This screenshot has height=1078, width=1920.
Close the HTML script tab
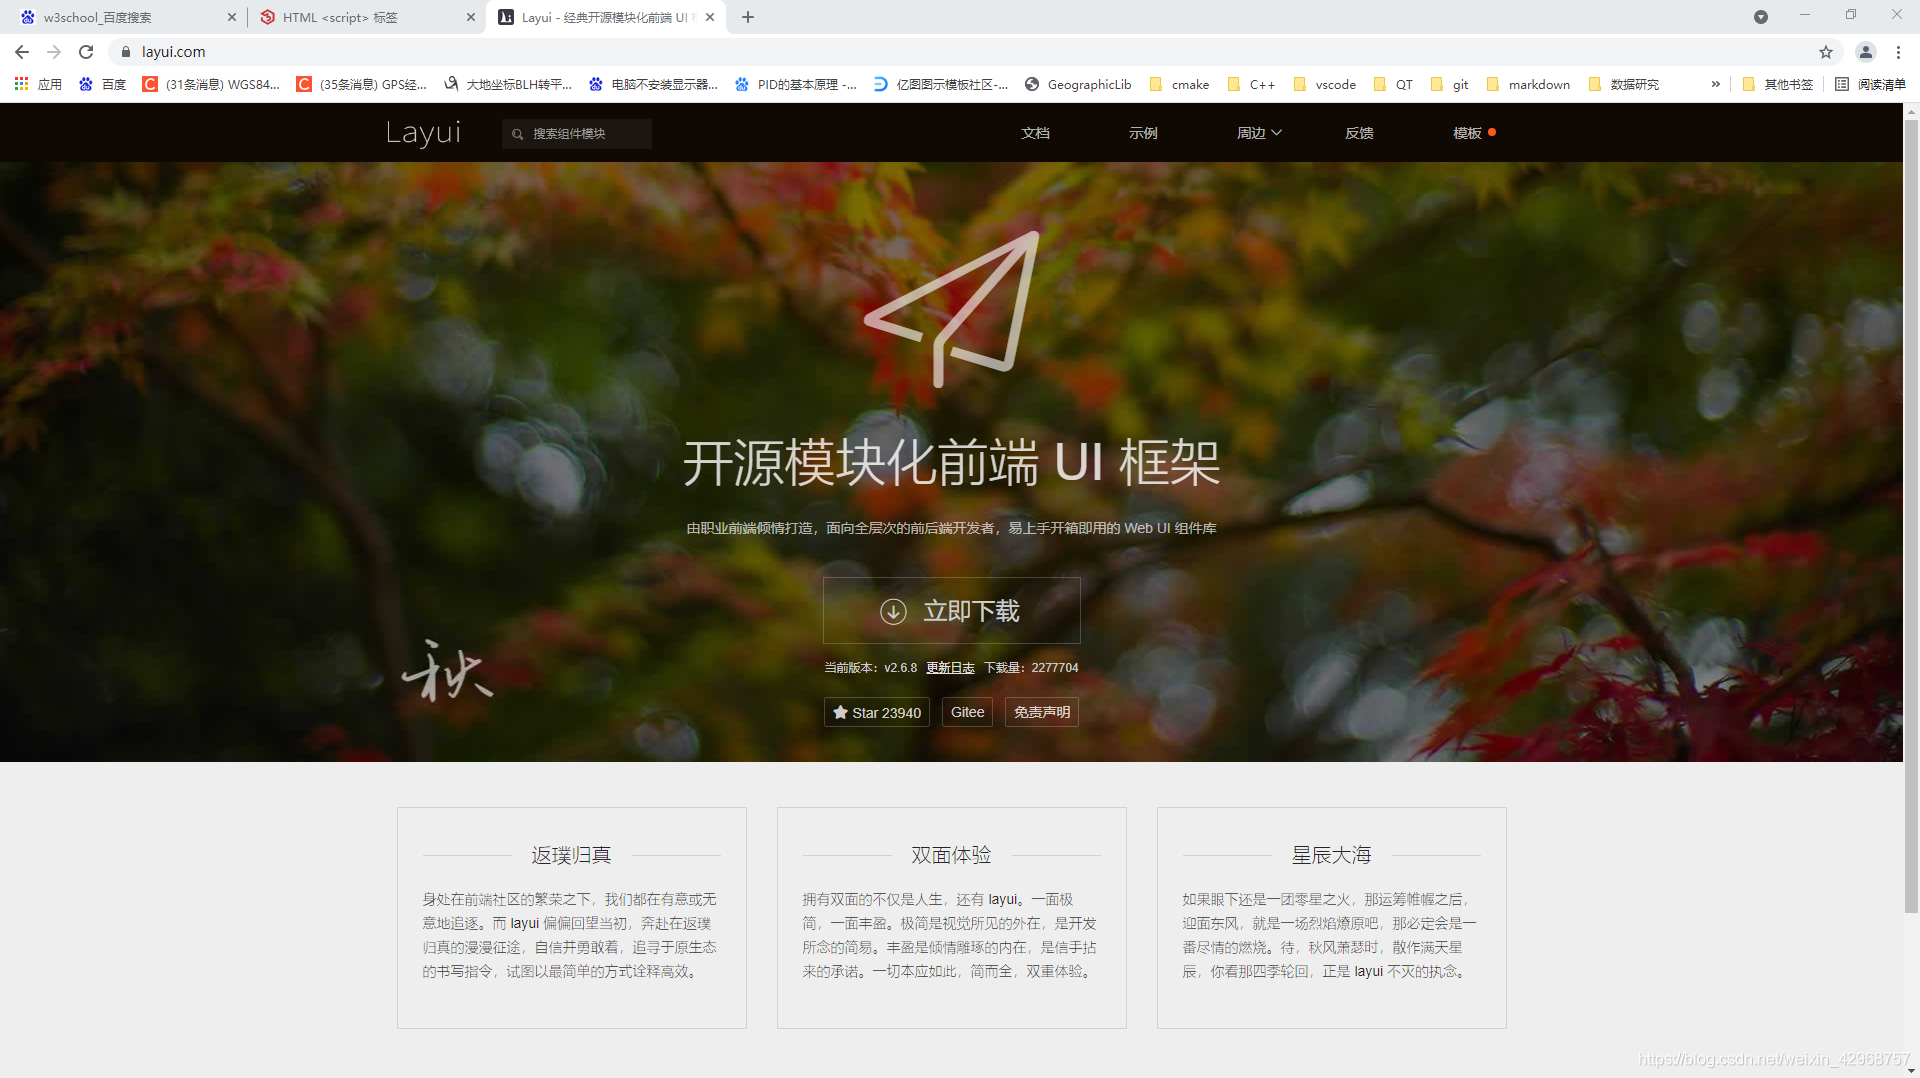(471, 17)
